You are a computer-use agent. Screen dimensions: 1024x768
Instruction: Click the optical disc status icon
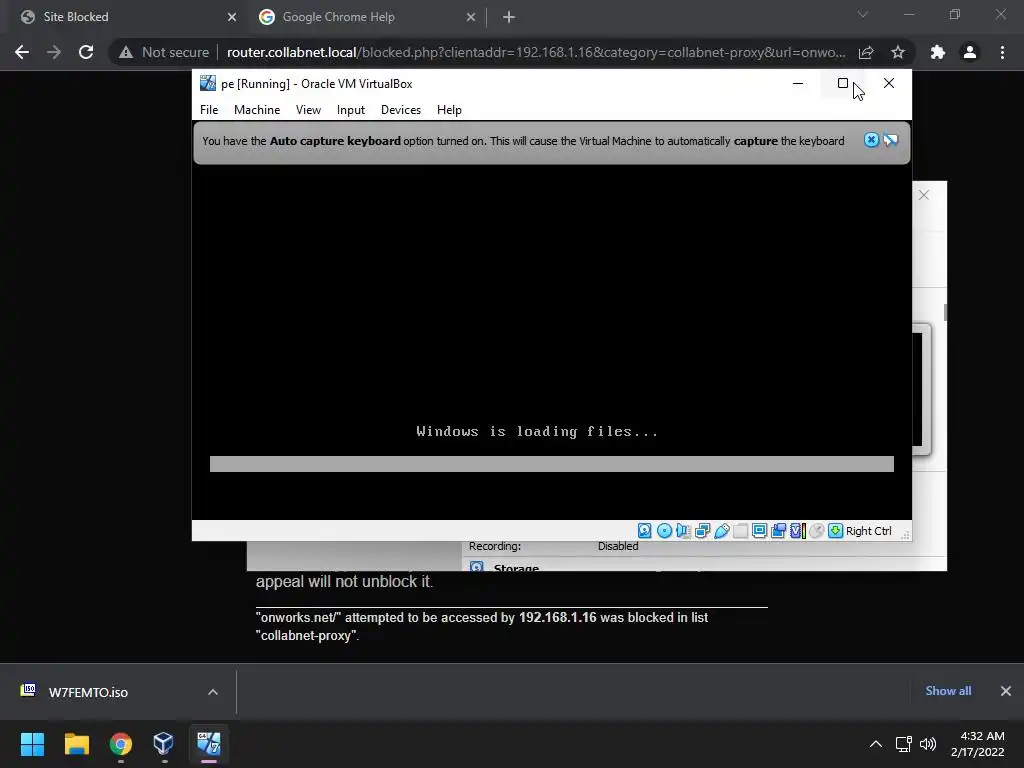pyautogui.click(x=664, y=531)
